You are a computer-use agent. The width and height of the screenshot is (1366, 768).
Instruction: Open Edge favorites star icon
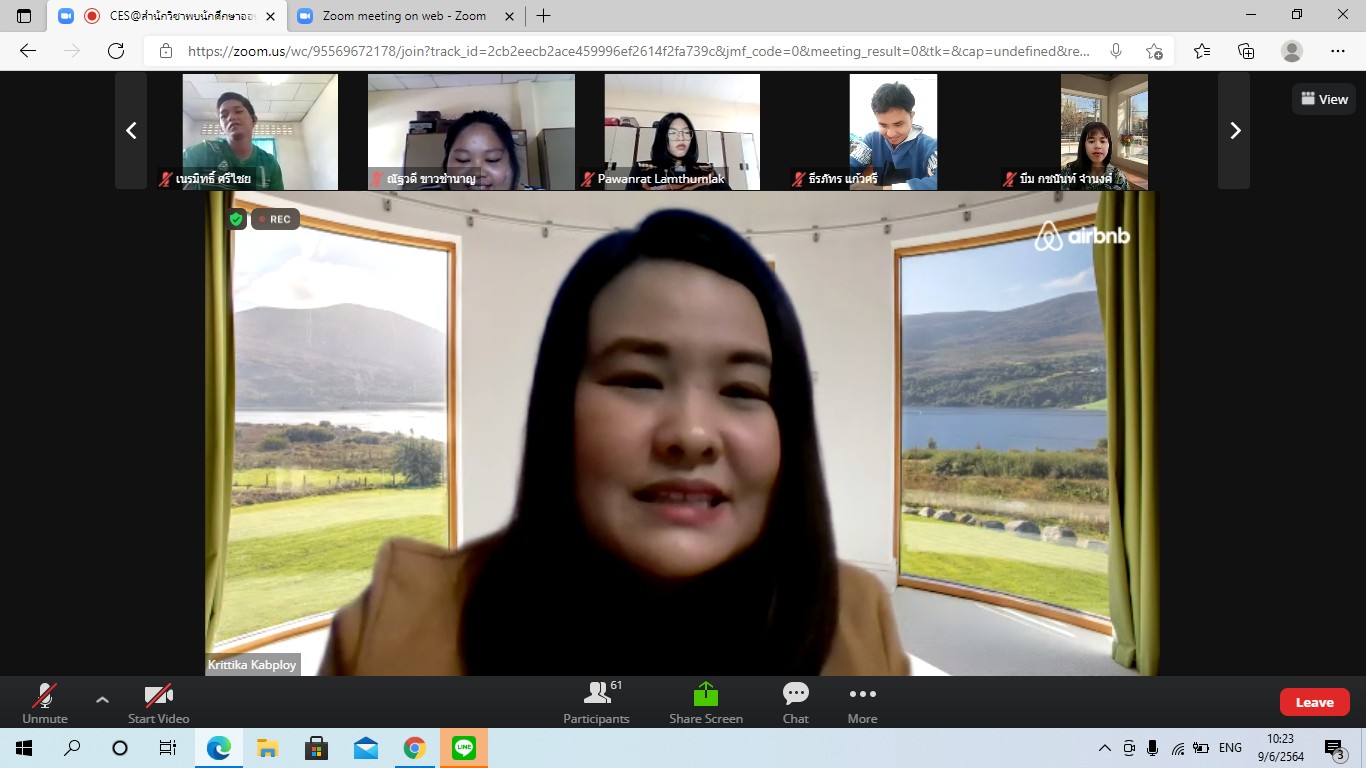[x=1201, y=51]
